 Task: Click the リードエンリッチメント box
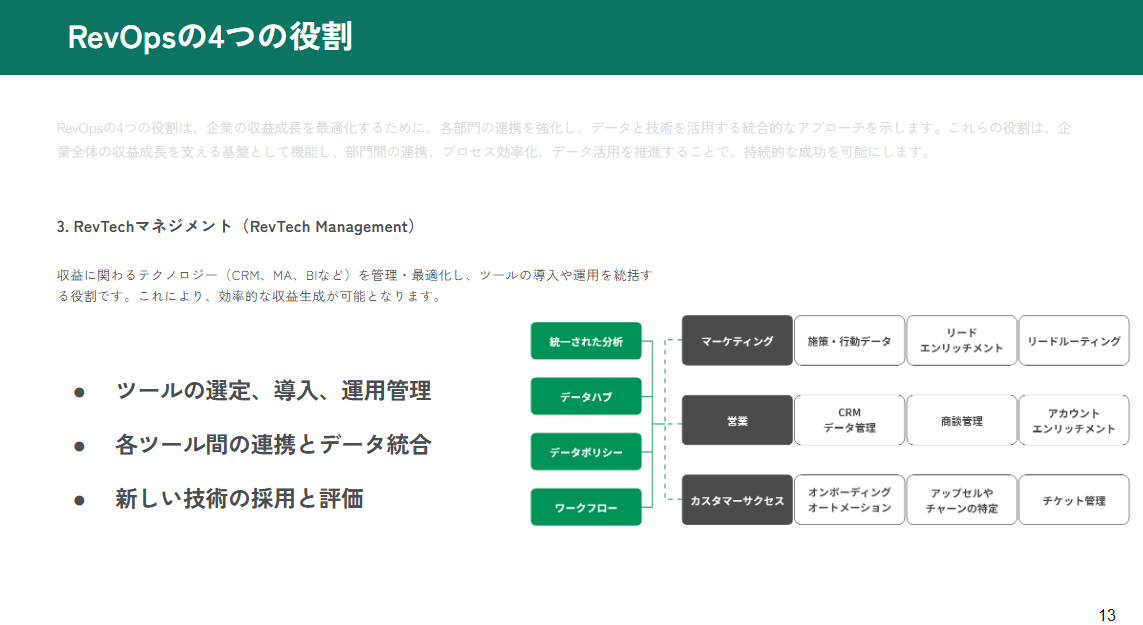pyautogui.click(x=961, y=341)
